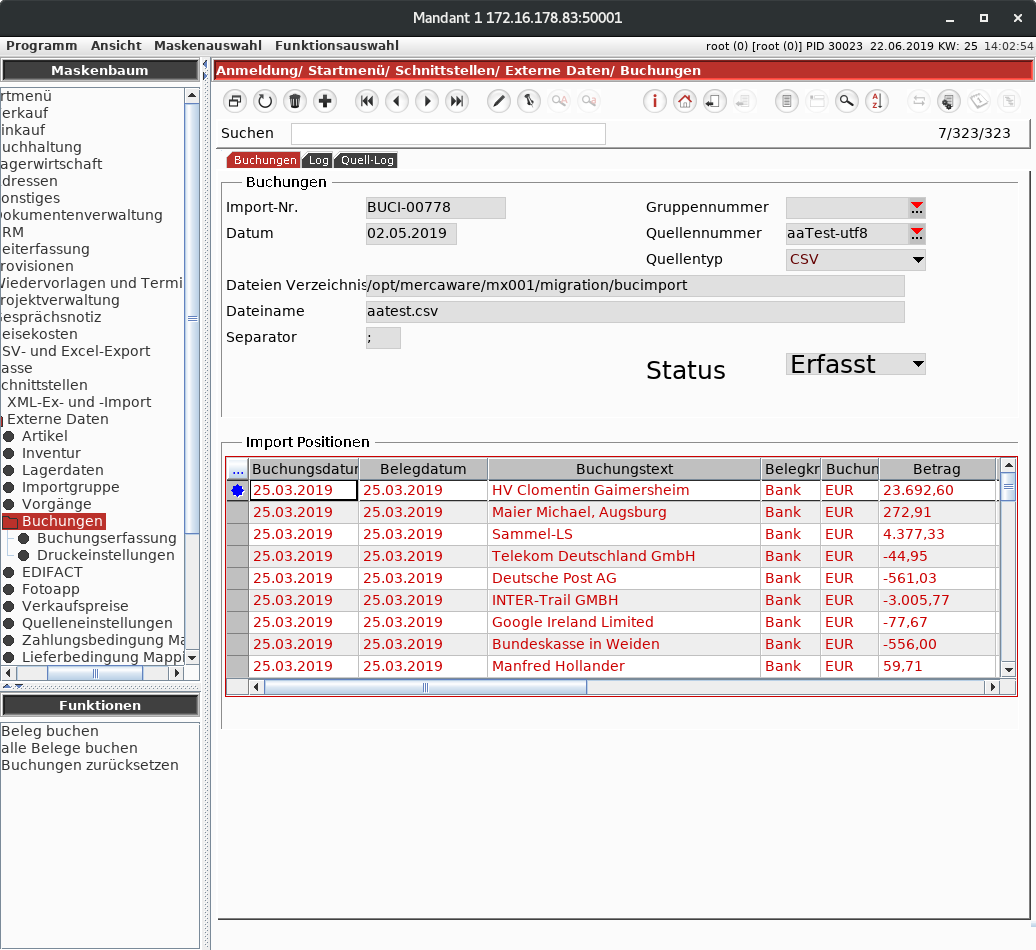The height and width of the screenshot is (950, 1036).
Task: Click the Separator field
Action: click(383, 338)
